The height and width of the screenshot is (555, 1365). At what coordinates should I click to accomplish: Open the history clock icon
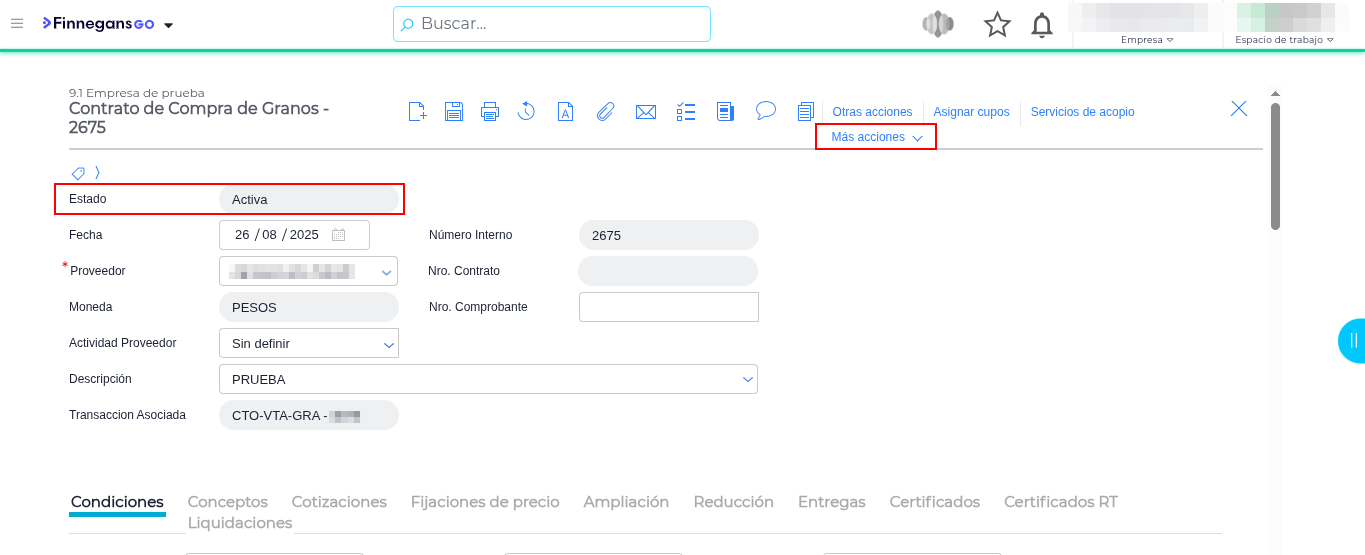click(x=527, y=111)
